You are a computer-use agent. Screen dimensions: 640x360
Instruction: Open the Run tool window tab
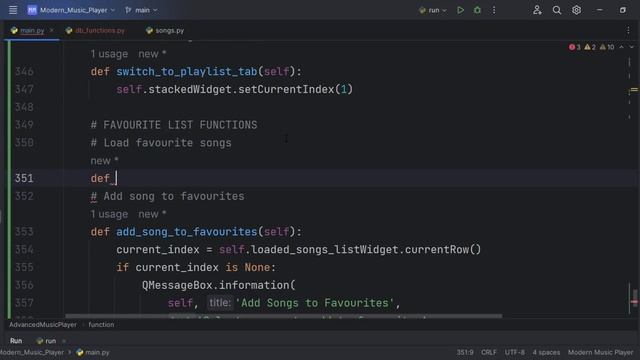coord(16,341)
